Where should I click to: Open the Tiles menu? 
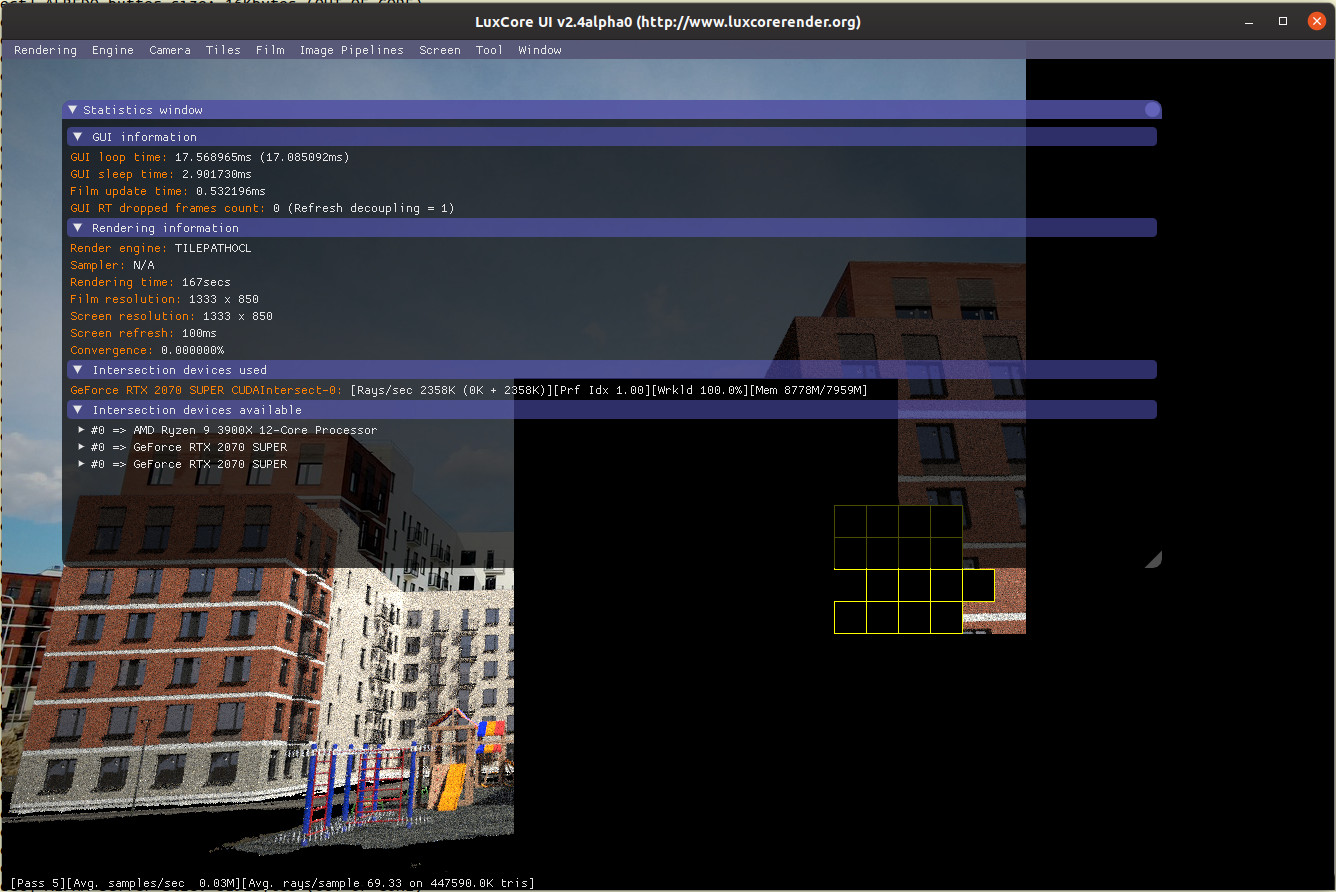coord(223,49)
